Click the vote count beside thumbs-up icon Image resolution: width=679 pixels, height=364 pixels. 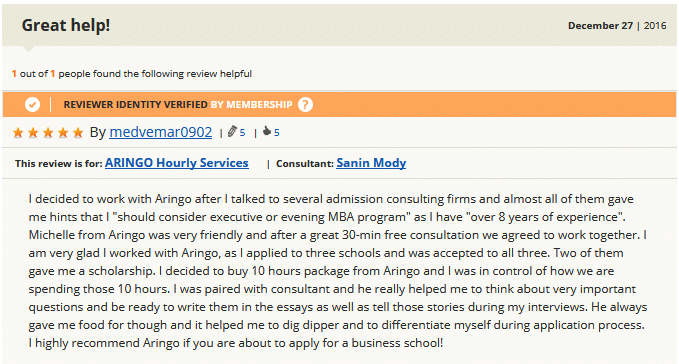point(277,133)
